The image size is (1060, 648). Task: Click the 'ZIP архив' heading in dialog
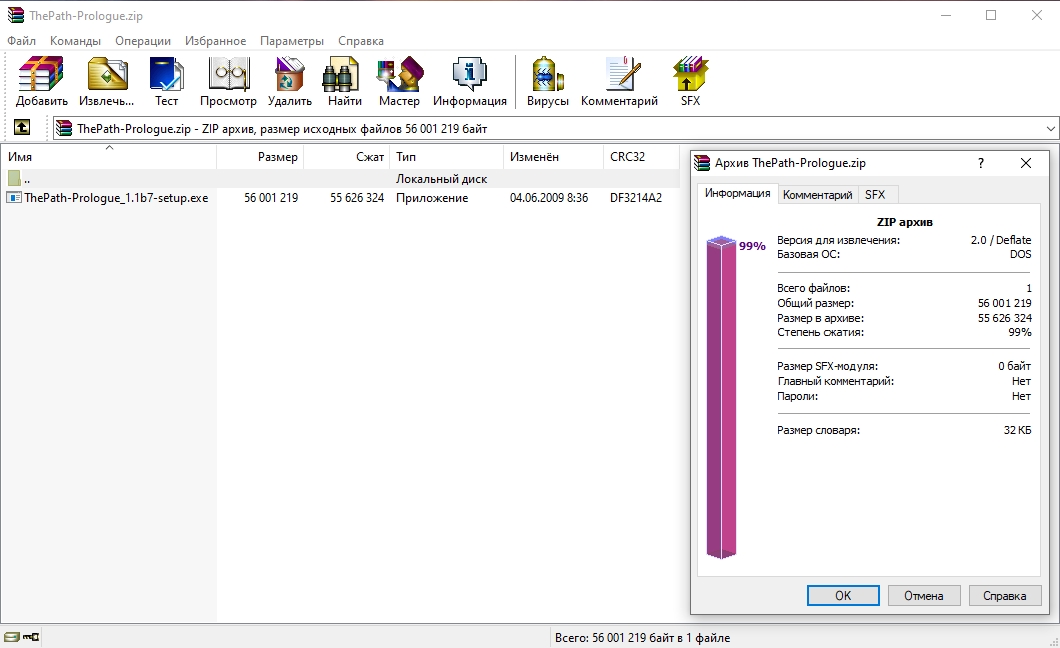click(x=905, y=222)
